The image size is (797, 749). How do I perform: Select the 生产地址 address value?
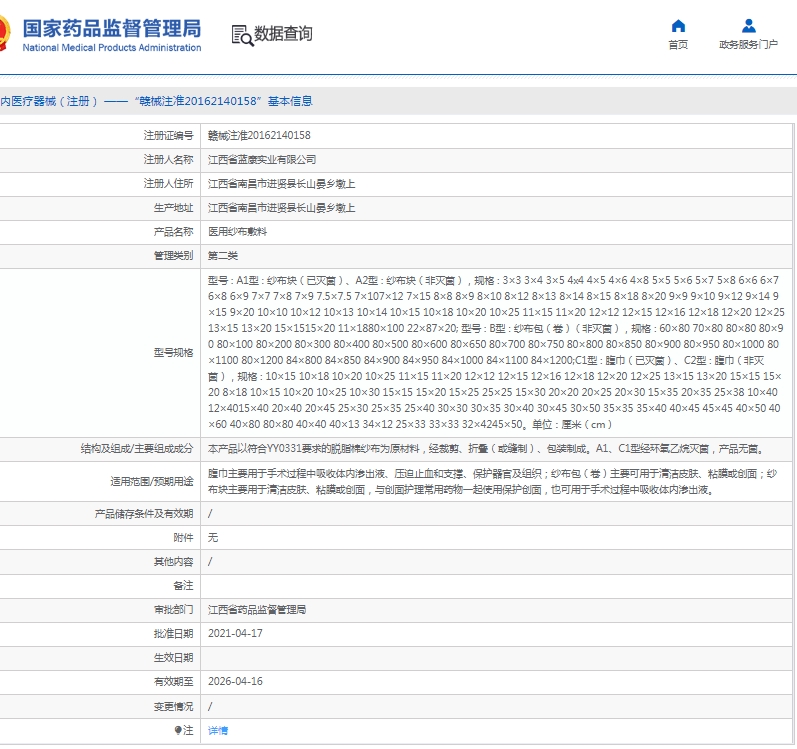(x=281, y=208)
